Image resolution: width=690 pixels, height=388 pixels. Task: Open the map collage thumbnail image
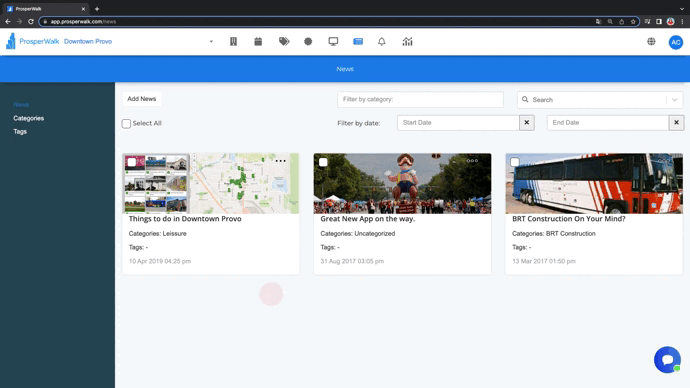211,183
